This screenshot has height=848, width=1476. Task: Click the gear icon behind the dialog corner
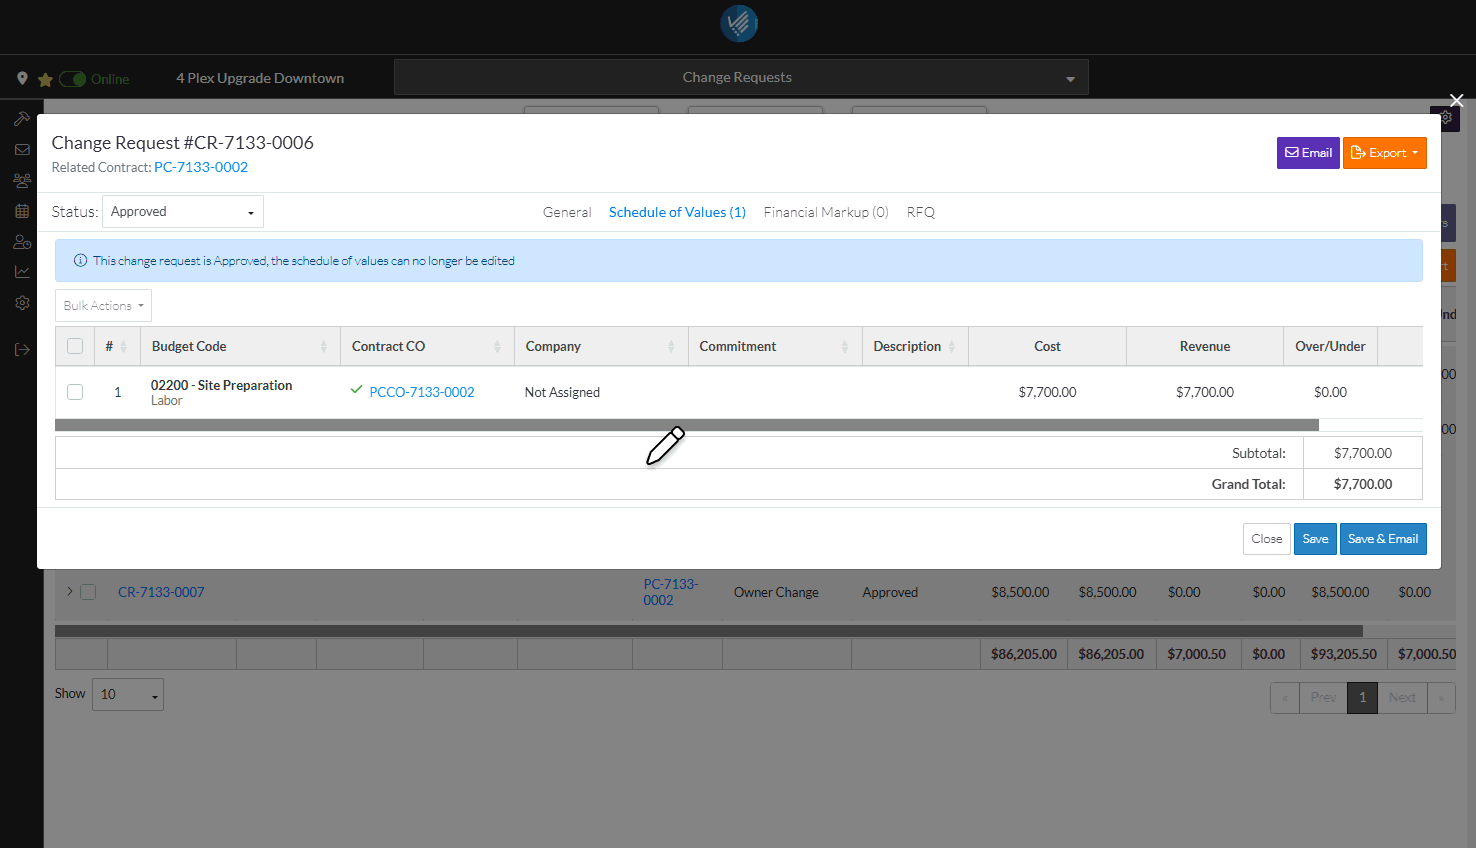click(x=1447, y=118)
